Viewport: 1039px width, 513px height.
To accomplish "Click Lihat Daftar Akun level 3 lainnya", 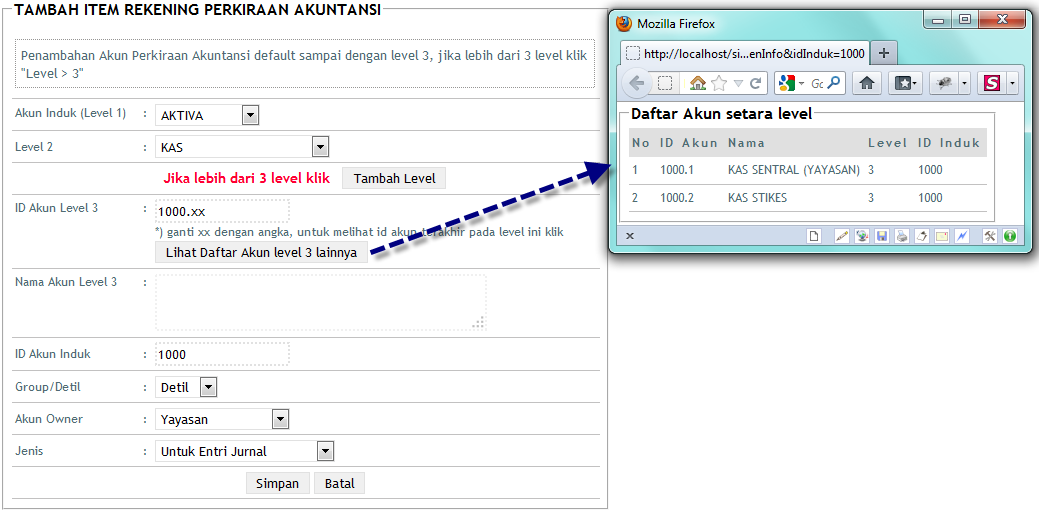I will pyautogui.click(x=261, y=253).
